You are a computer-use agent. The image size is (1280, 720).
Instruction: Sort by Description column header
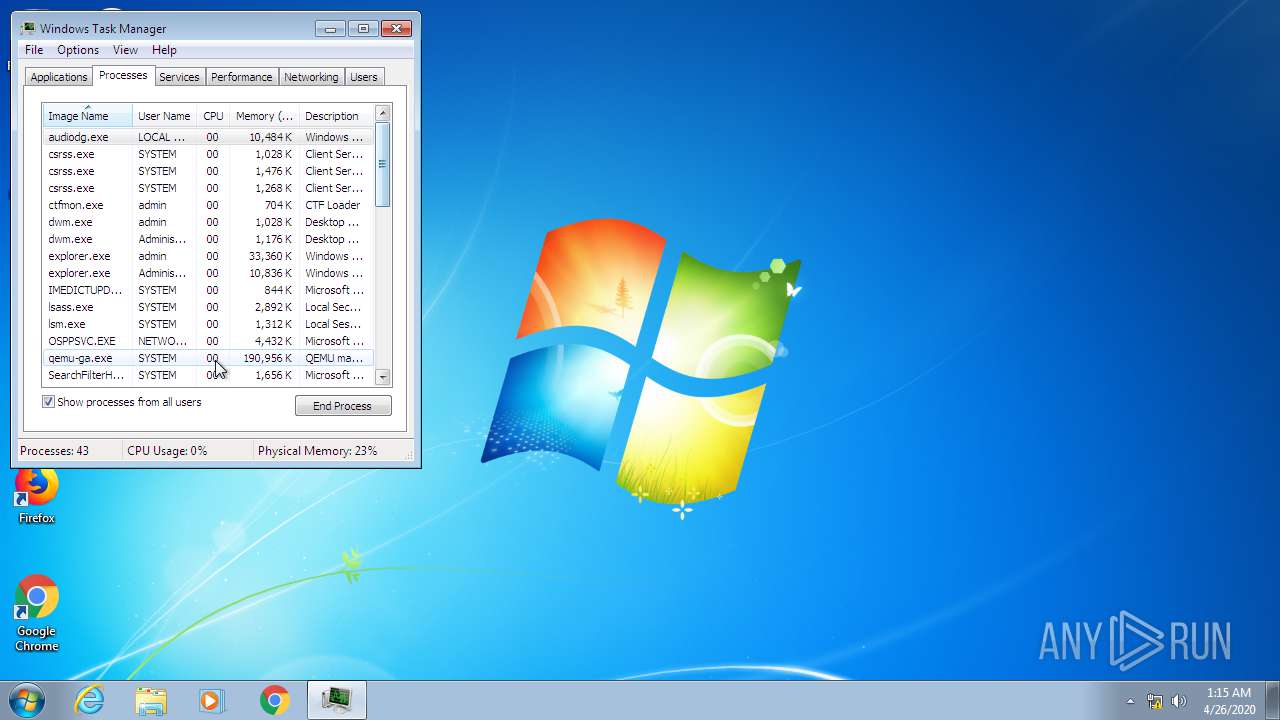(x=336, y=116)
